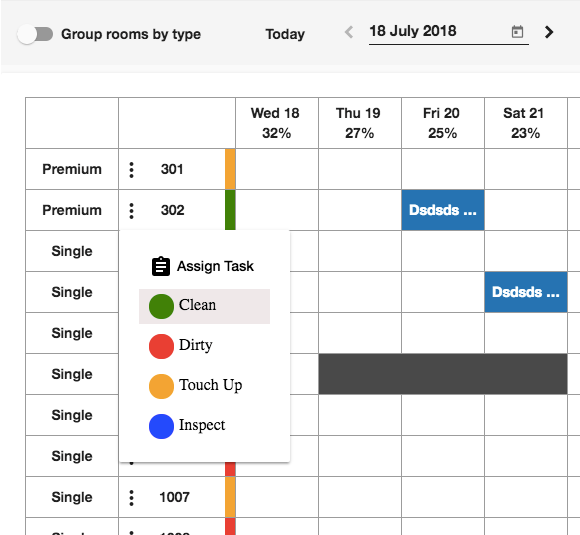The height and width of the screenshot is (535, 580).
Task: Go to previous date with left chevron
Action: 348,32
